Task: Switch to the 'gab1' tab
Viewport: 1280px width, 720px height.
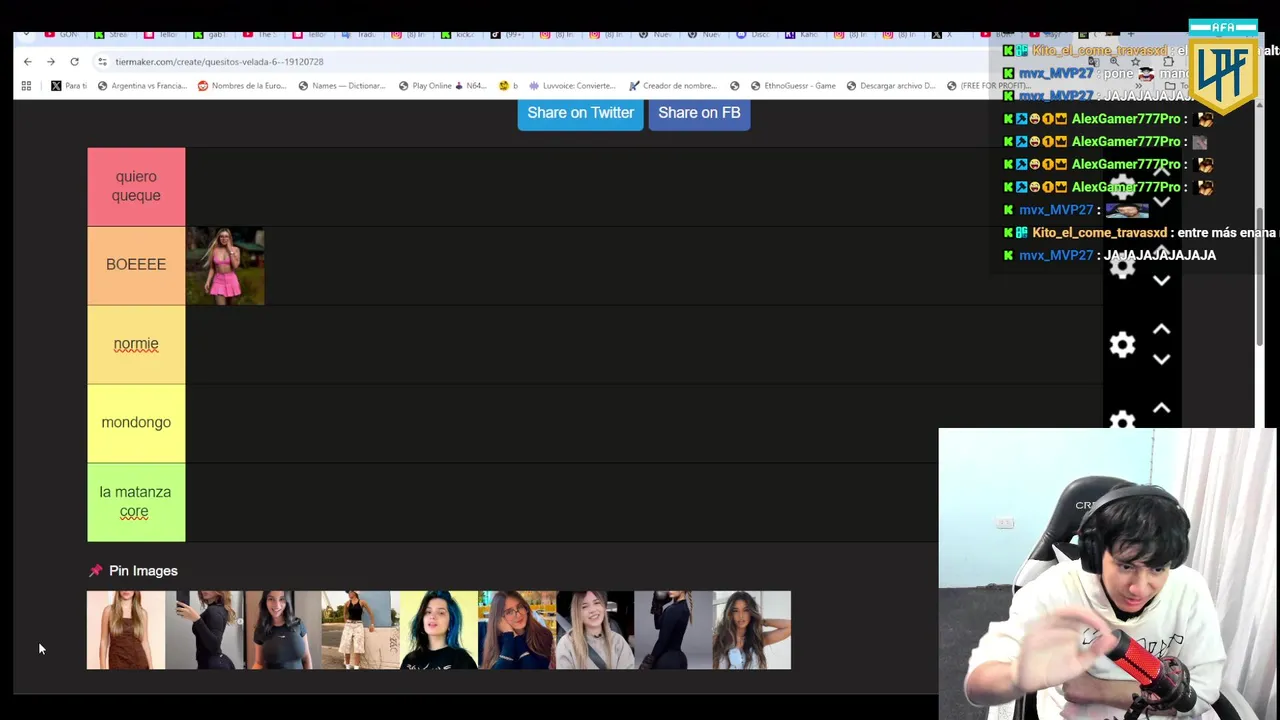Action: click(x=210, y=35)
